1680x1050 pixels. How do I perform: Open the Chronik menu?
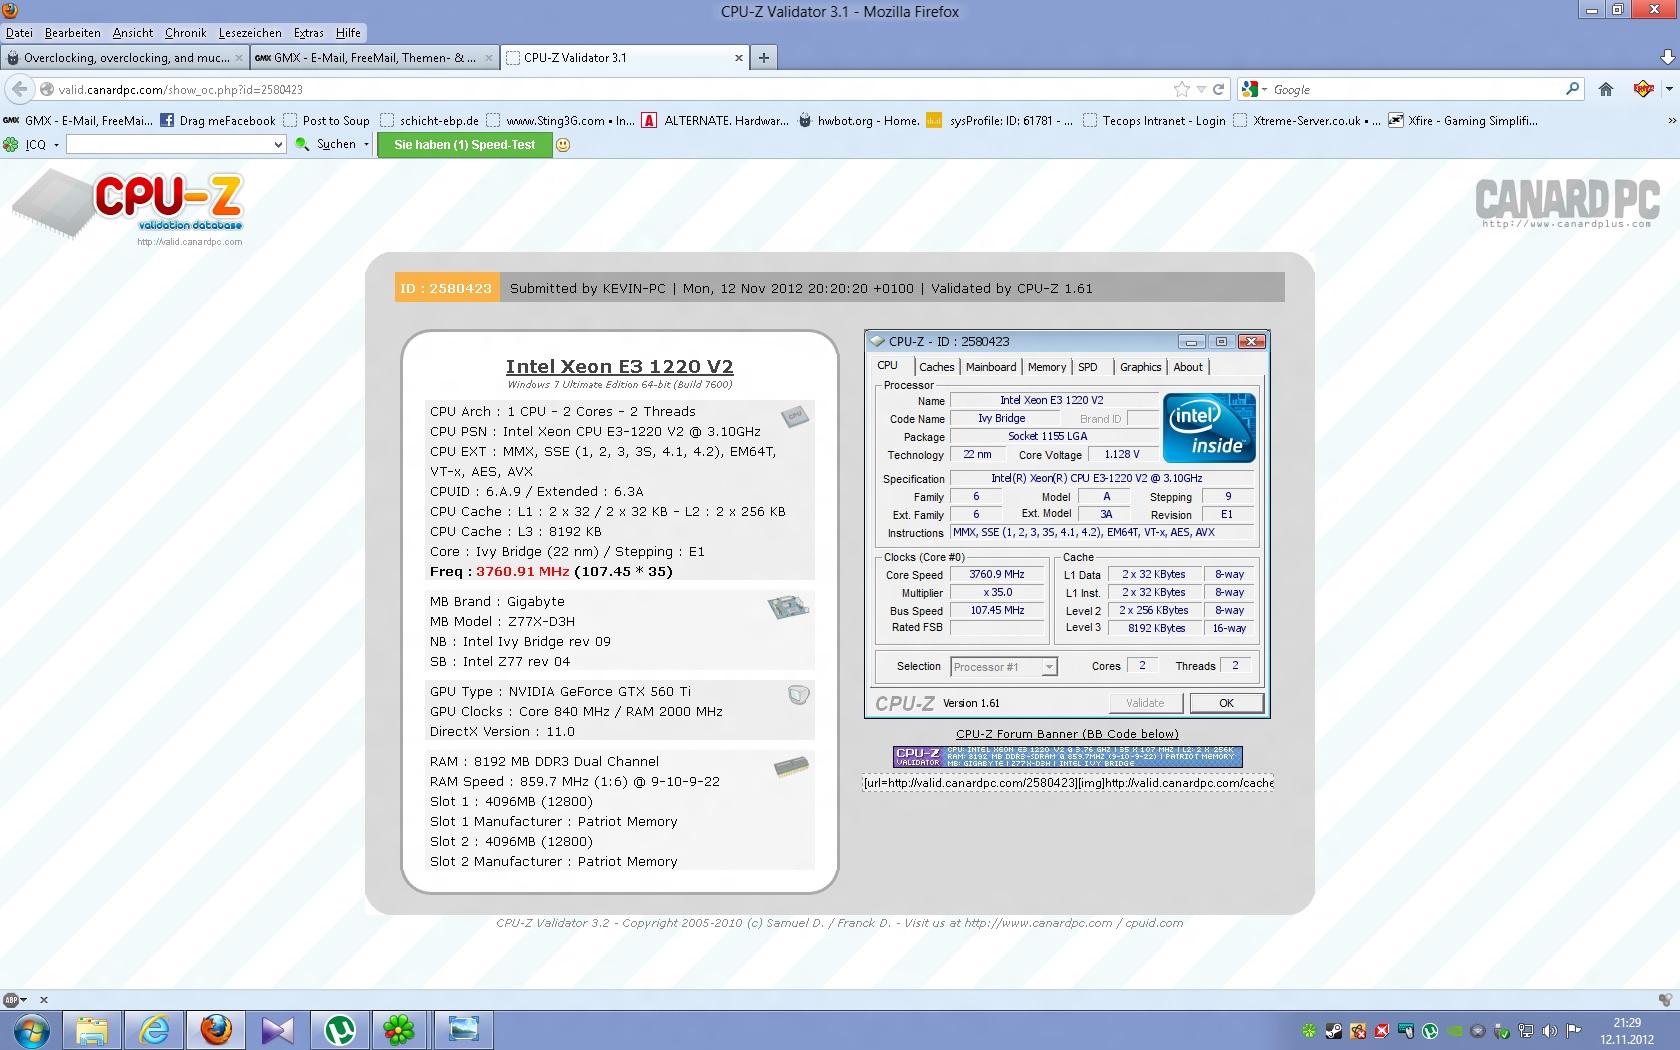(185, 33)
